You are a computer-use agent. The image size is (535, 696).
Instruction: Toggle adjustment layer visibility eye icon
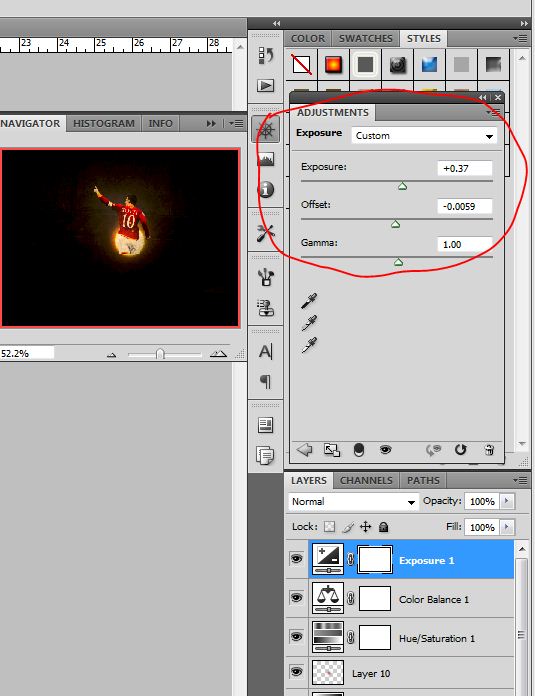click(385, 450)
